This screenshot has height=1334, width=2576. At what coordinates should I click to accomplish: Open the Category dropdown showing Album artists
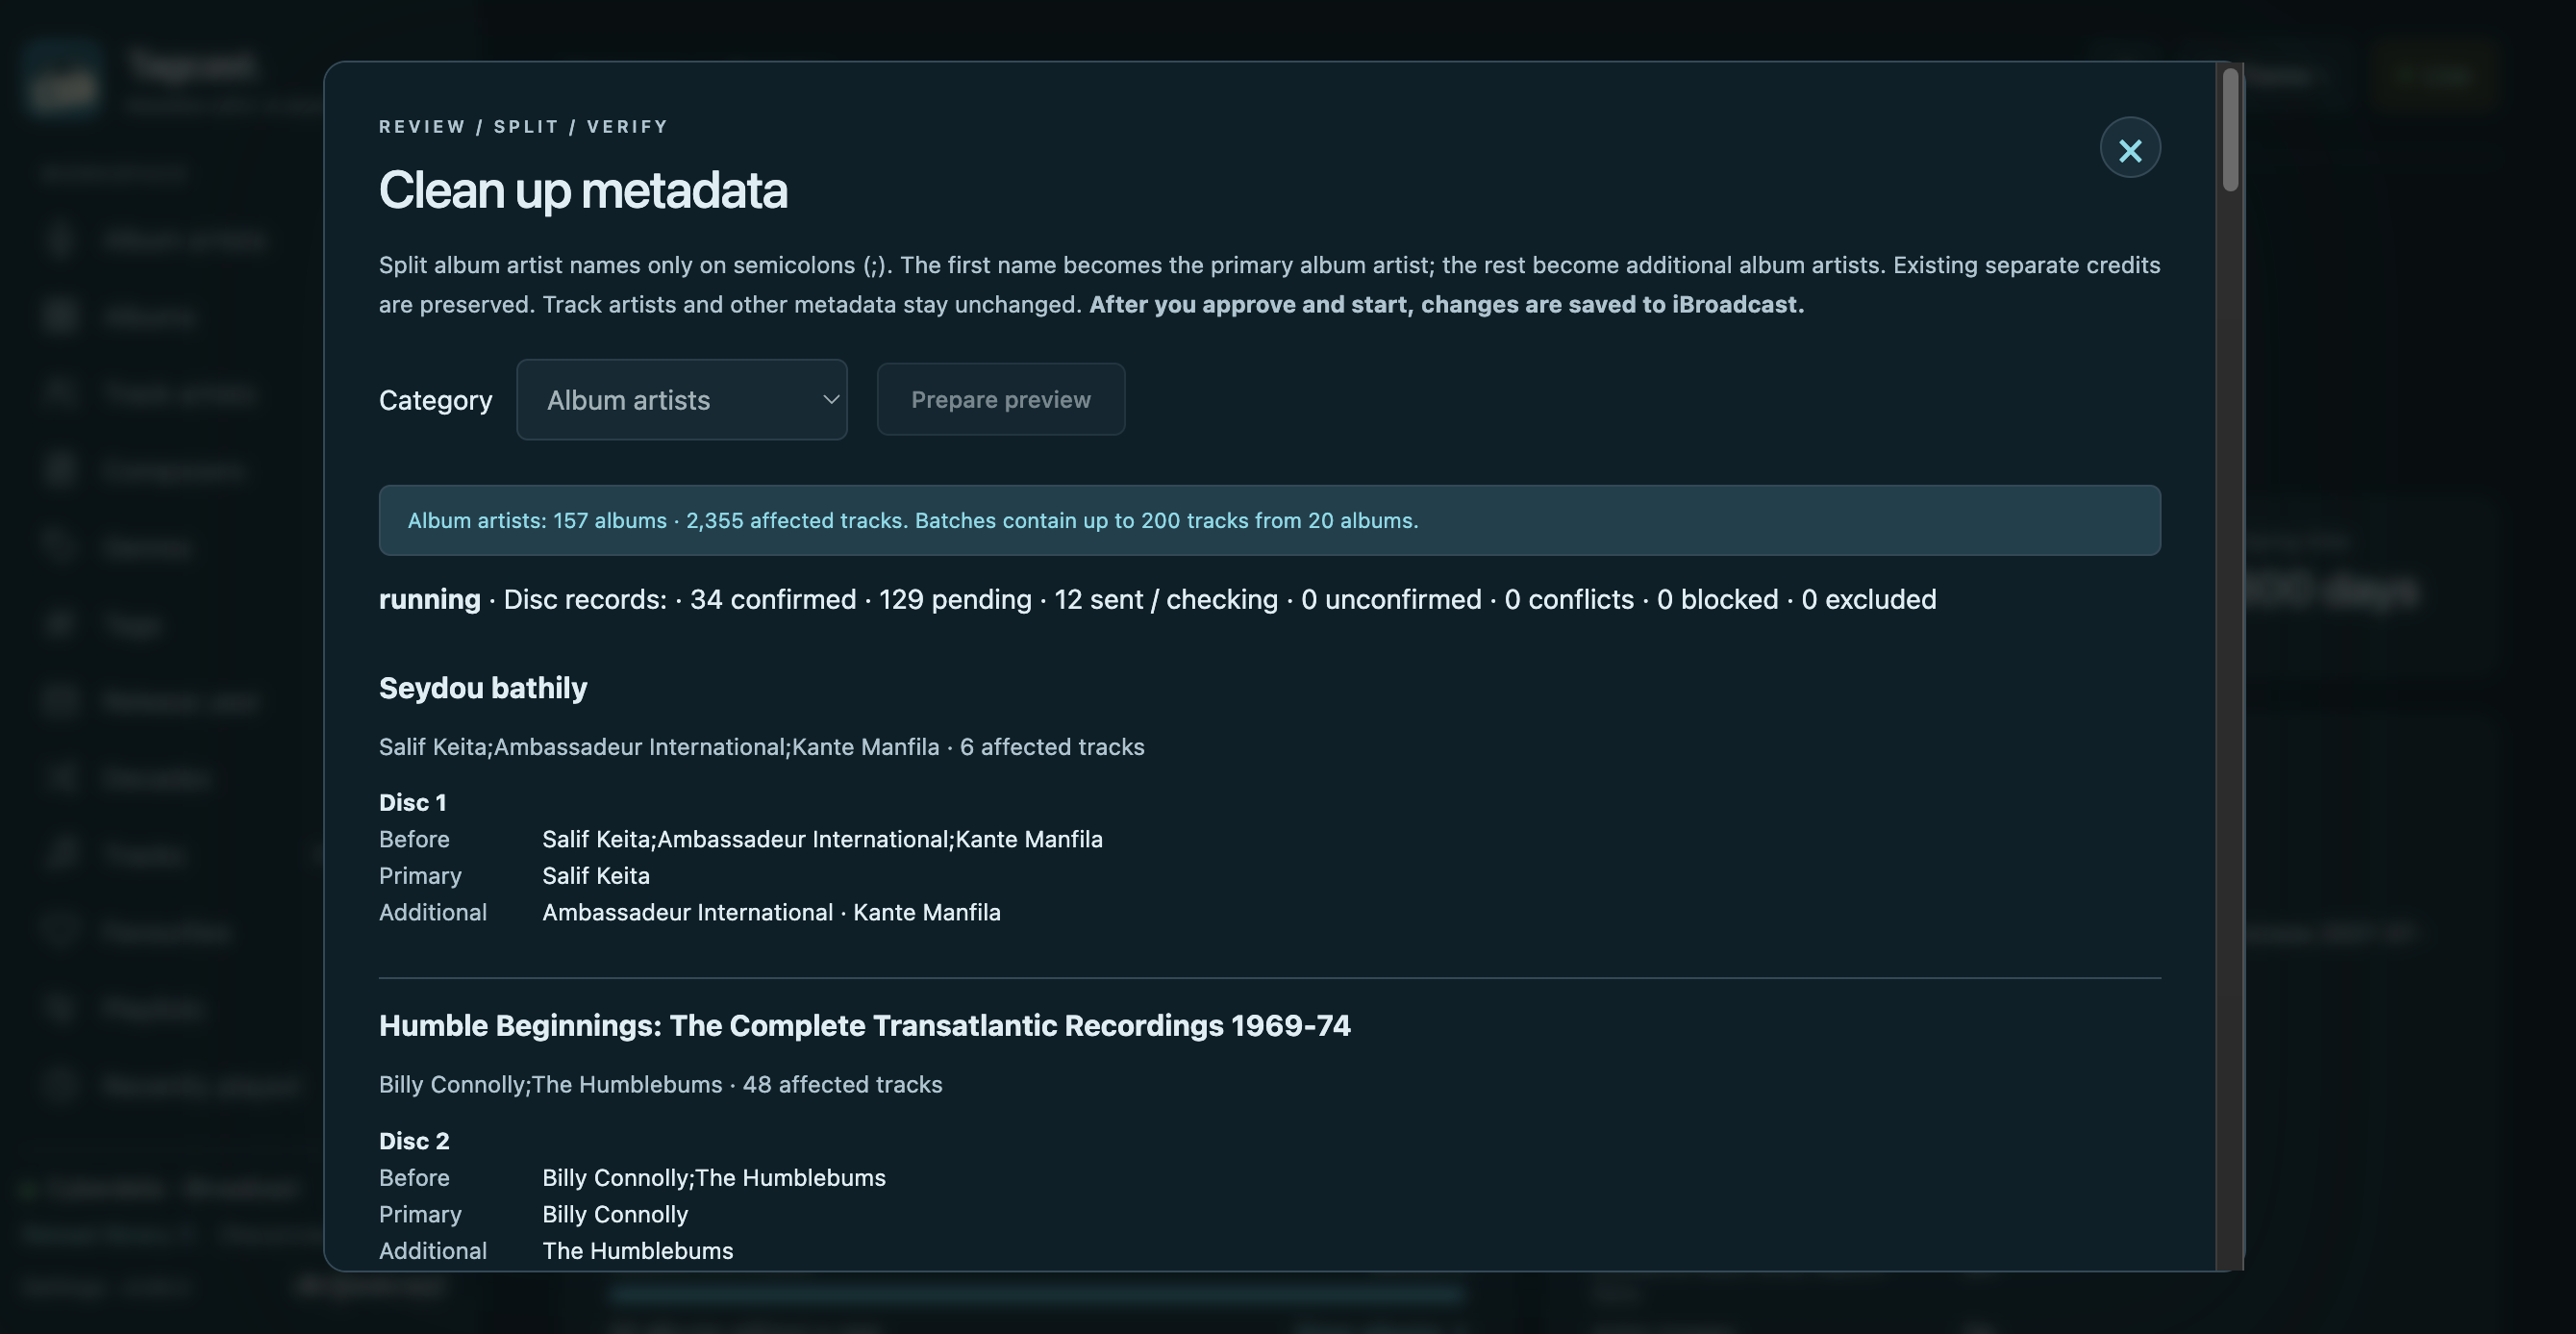[x=682, y=399]
